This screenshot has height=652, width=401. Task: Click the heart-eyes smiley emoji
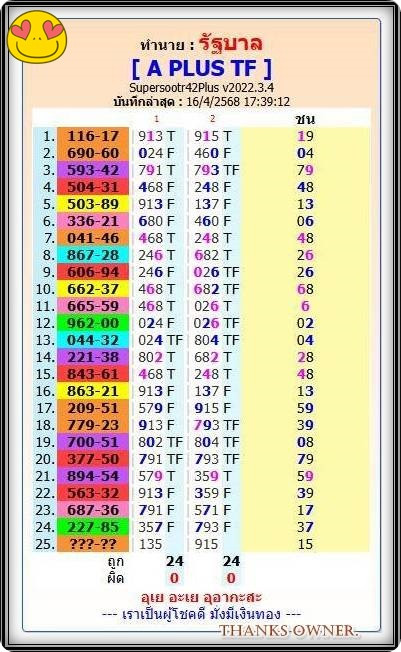[37, 37]
